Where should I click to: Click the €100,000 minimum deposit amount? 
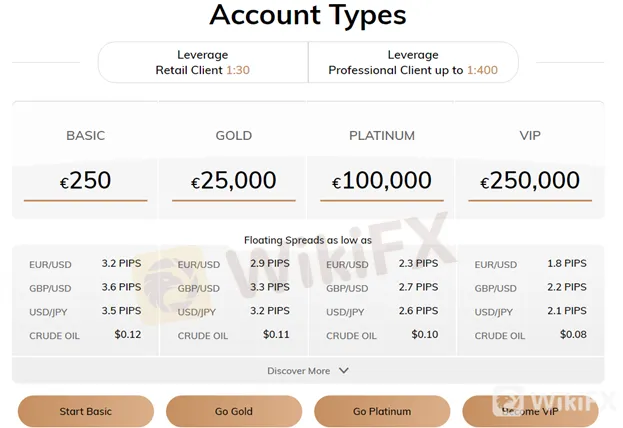tap(382, 180)
